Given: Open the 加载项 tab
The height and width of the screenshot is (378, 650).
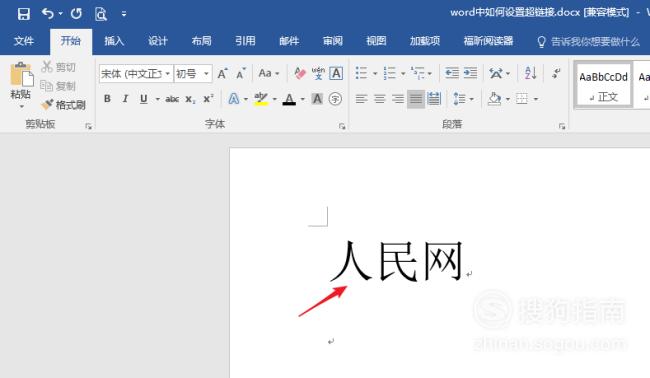Looking at the screenshot, I should (x=424, y=41).
